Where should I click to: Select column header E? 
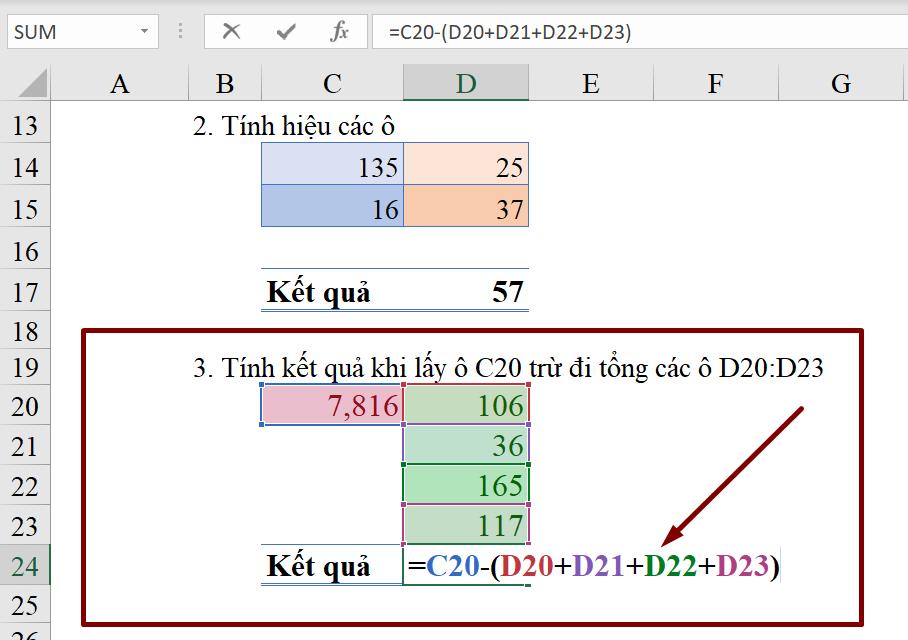pos(590,83)
